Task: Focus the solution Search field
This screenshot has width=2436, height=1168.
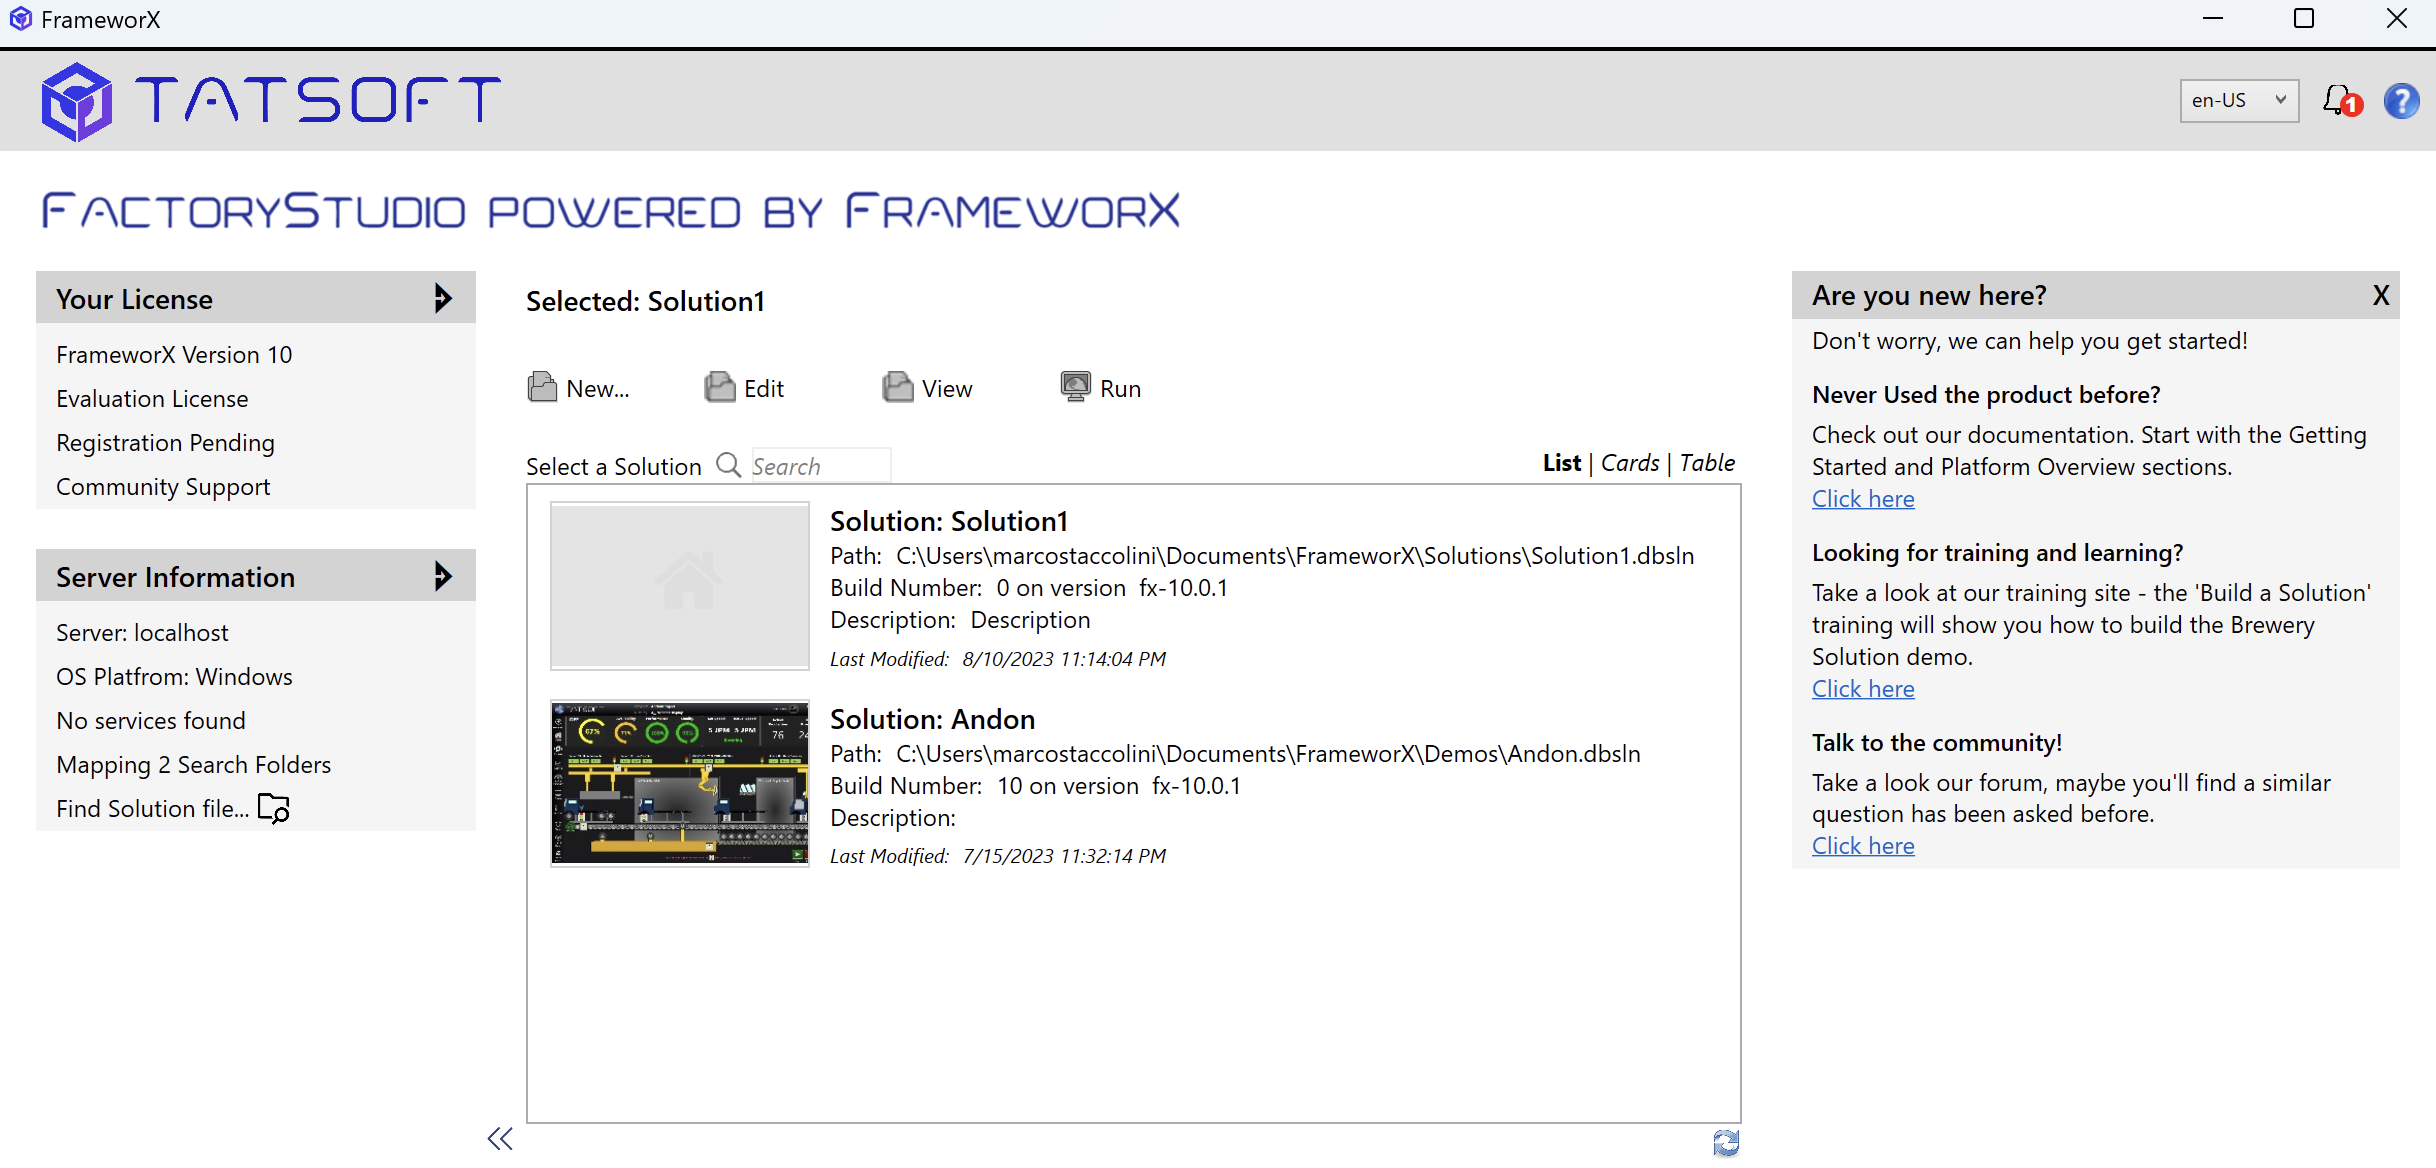Action: click(x=820, y=466)
